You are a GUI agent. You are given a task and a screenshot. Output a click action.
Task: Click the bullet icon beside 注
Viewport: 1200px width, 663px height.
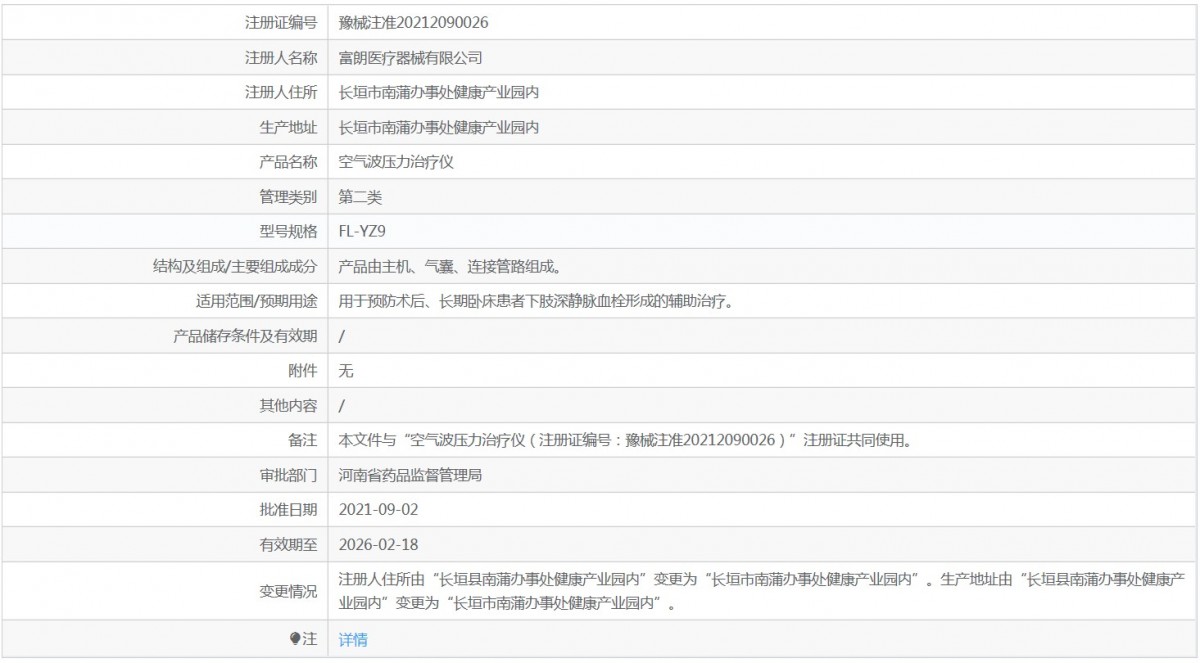coord(295,640)
